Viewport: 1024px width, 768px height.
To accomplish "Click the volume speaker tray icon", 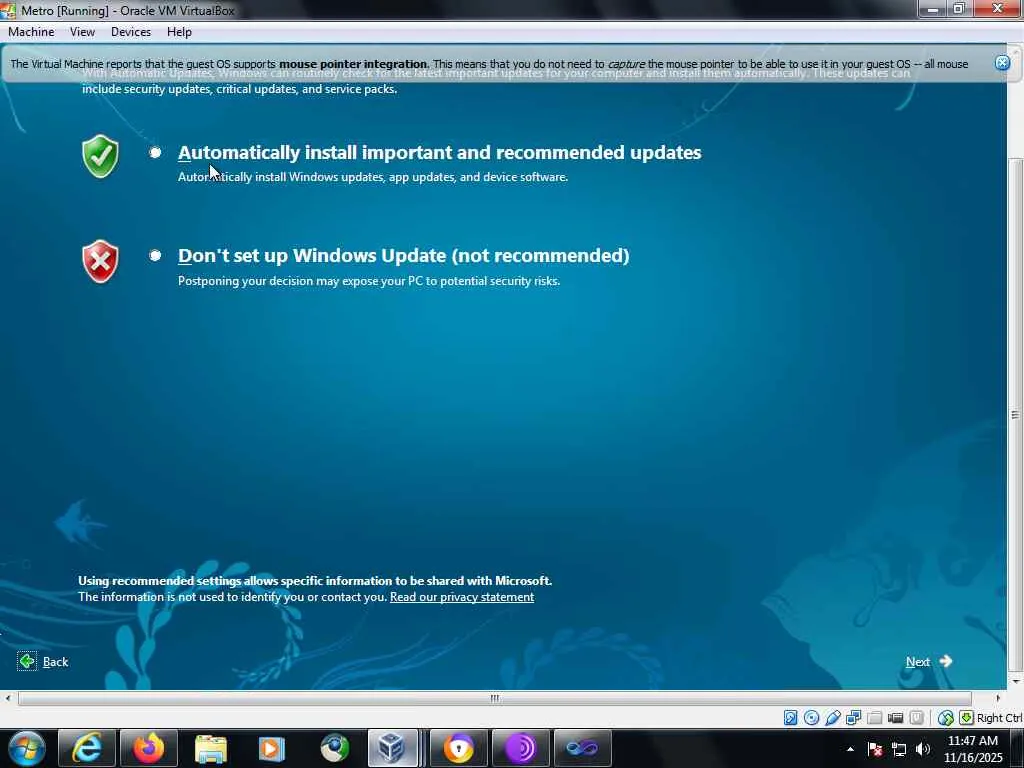I will (923, 749).
